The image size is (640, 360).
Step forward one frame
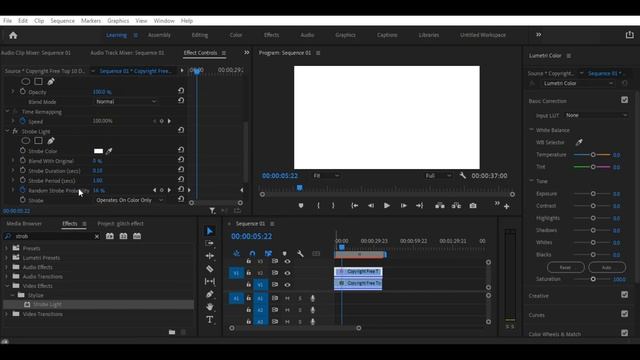coord(403,206)
